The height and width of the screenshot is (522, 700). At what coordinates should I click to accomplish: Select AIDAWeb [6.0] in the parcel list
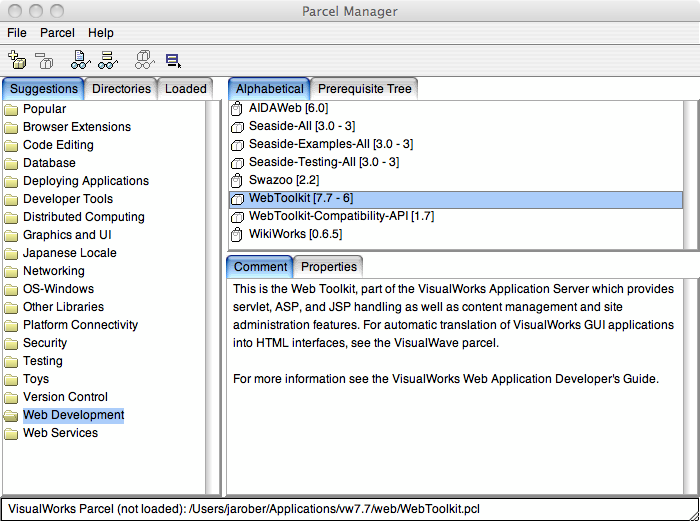click(288, 108)
